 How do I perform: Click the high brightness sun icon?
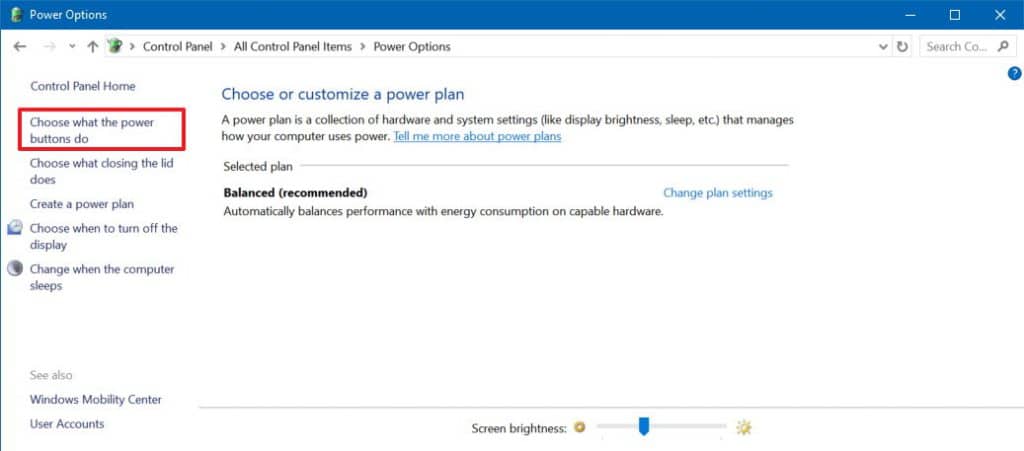click(743, 428)
